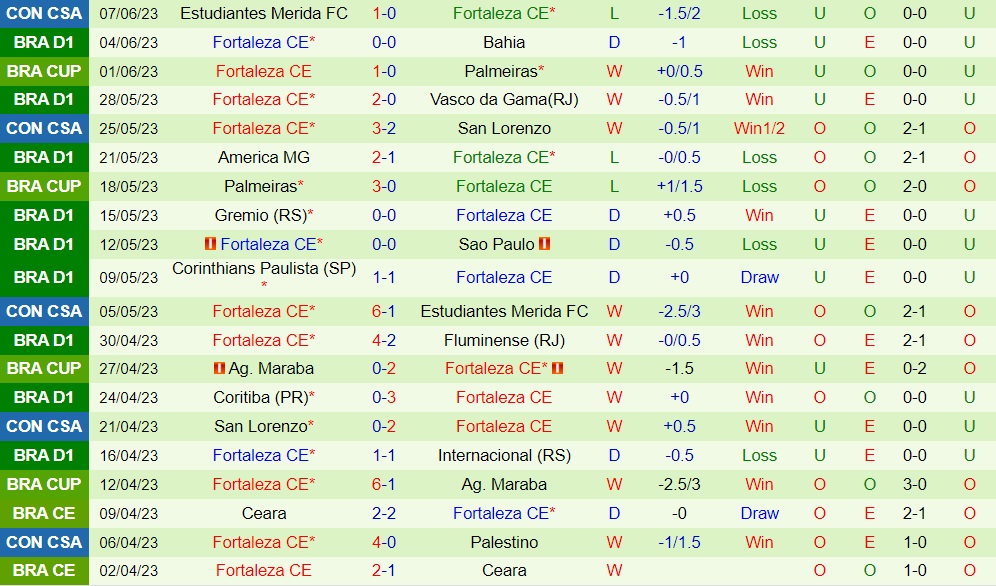Open Estudiantes Merida FC from the 07/06/23 match
Image resolution: width=996 pixels, height=586 pixels.
pyautogui.click(x=264, y=13)
